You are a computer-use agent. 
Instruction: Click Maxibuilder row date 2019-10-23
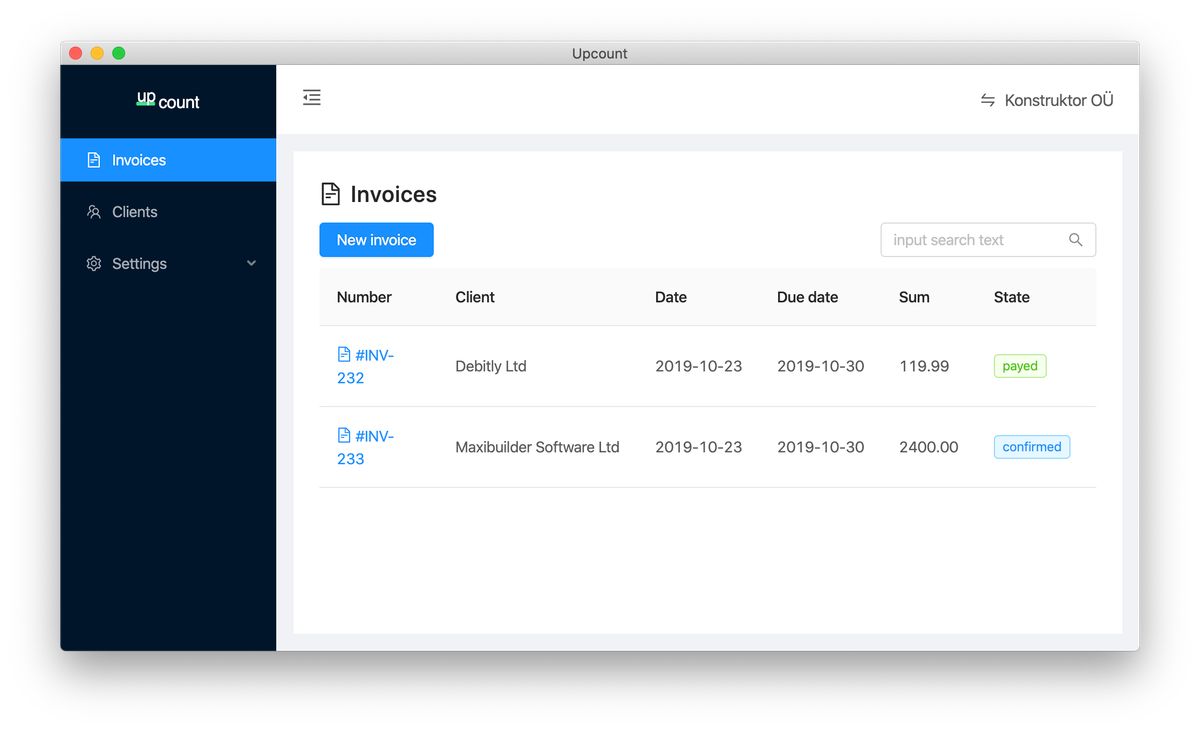coord(699,447)
